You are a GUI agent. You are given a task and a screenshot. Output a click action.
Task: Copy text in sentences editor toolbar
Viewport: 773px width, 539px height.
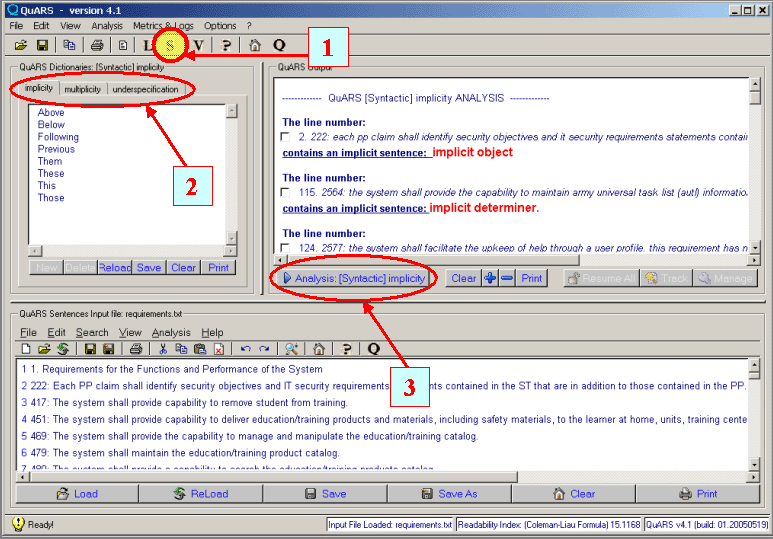click(181, 349)
